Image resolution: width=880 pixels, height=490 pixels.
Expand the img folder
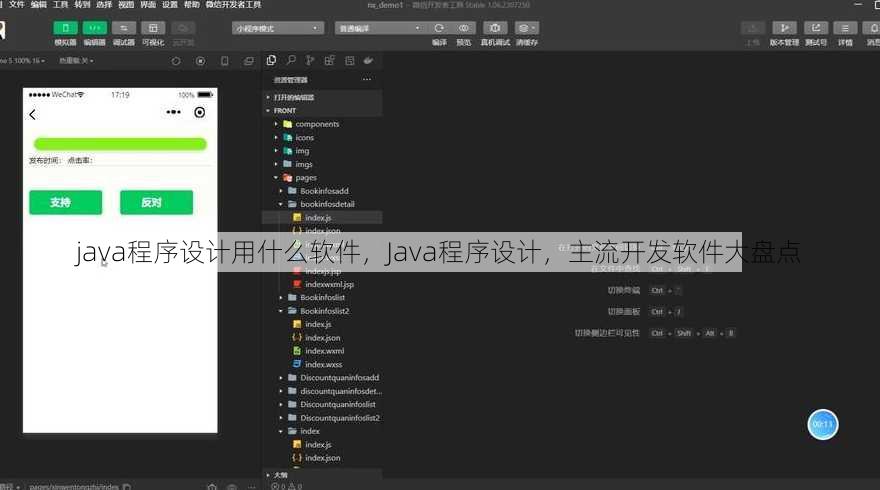click(322, 151)
